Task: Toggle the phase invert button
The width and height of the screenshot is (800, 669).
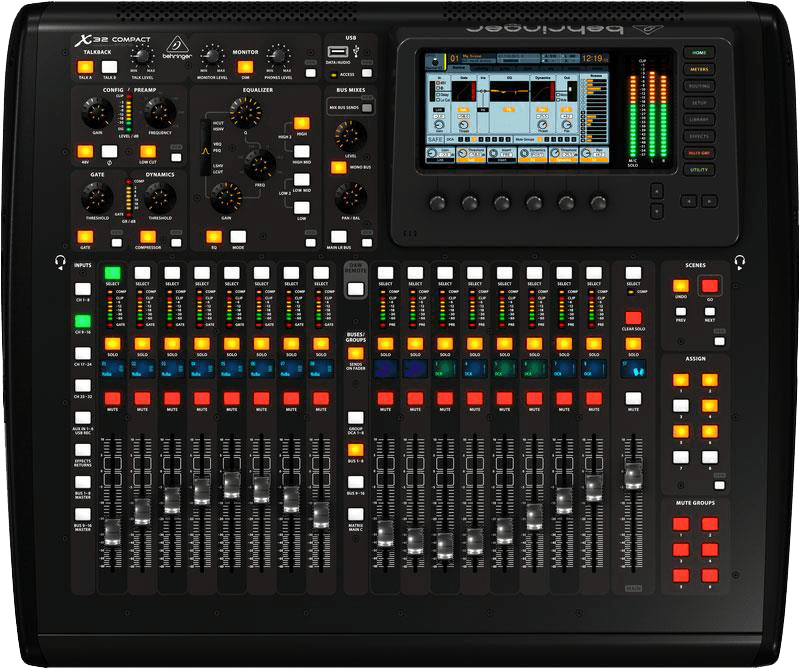Action: (109, 152)
